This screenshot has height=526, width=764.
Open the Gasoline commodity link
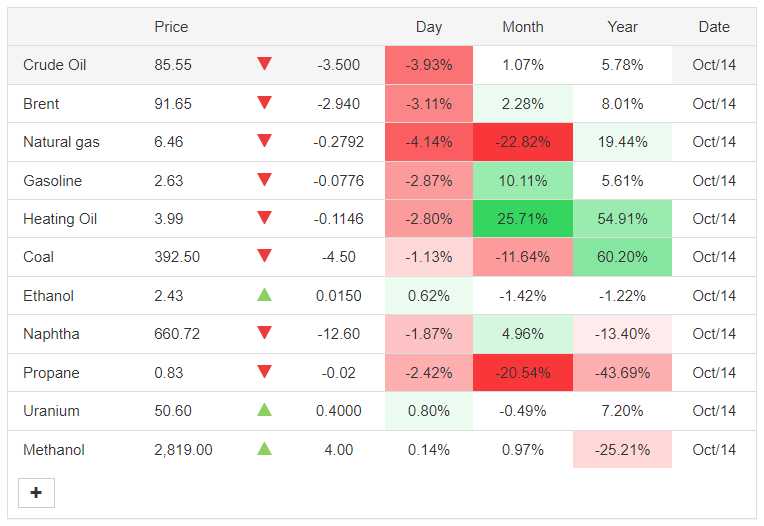[53, 181]
